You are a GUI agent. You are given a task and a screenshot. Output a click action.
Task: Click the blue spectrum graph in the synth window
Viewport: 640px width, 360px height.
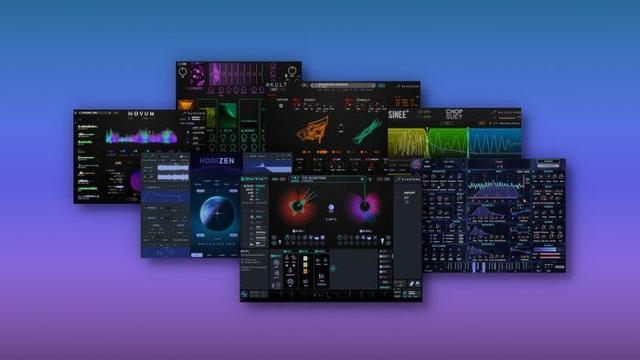pos(496,189)
